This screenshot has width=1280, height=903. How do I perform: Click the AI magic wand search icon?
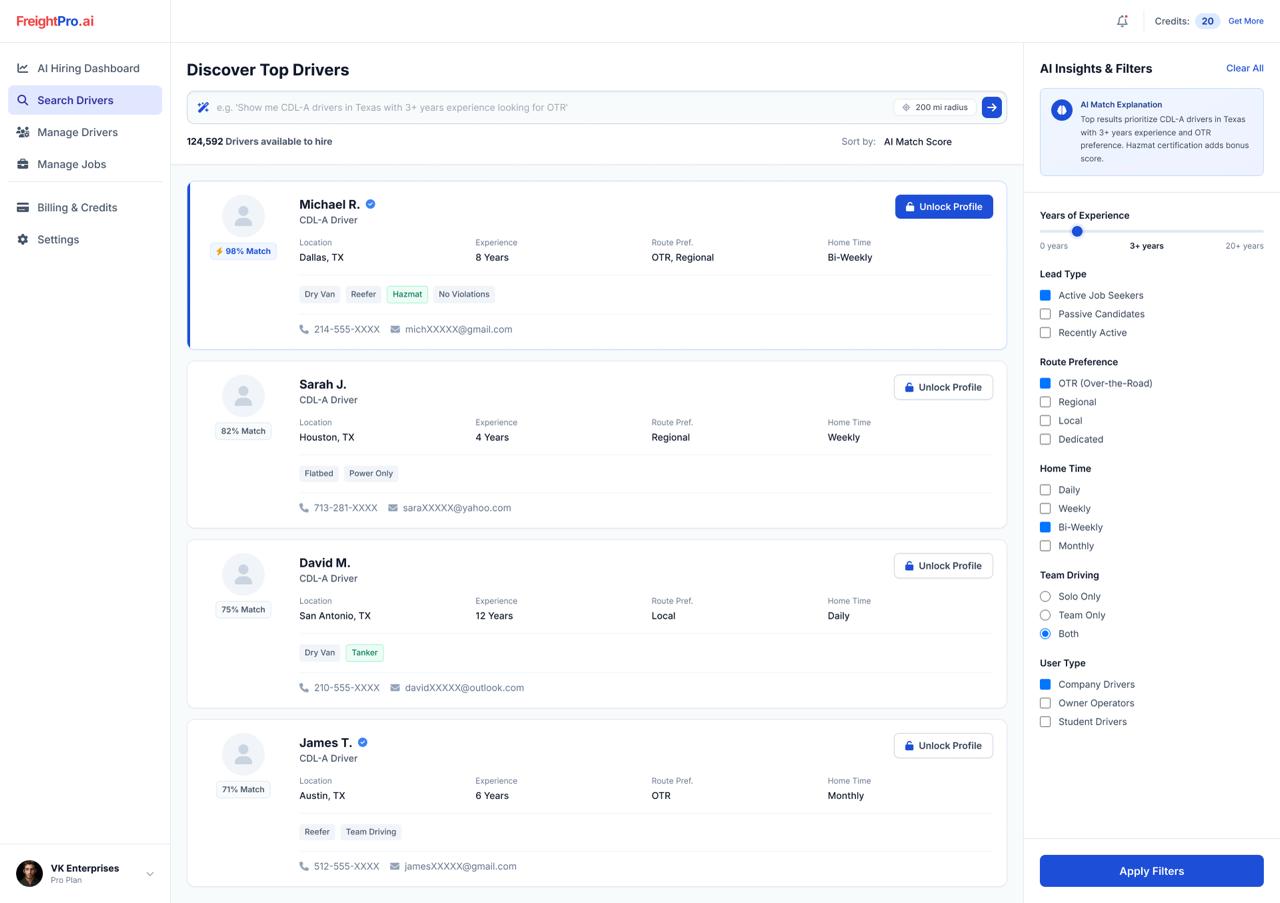(x=203, y=107)
